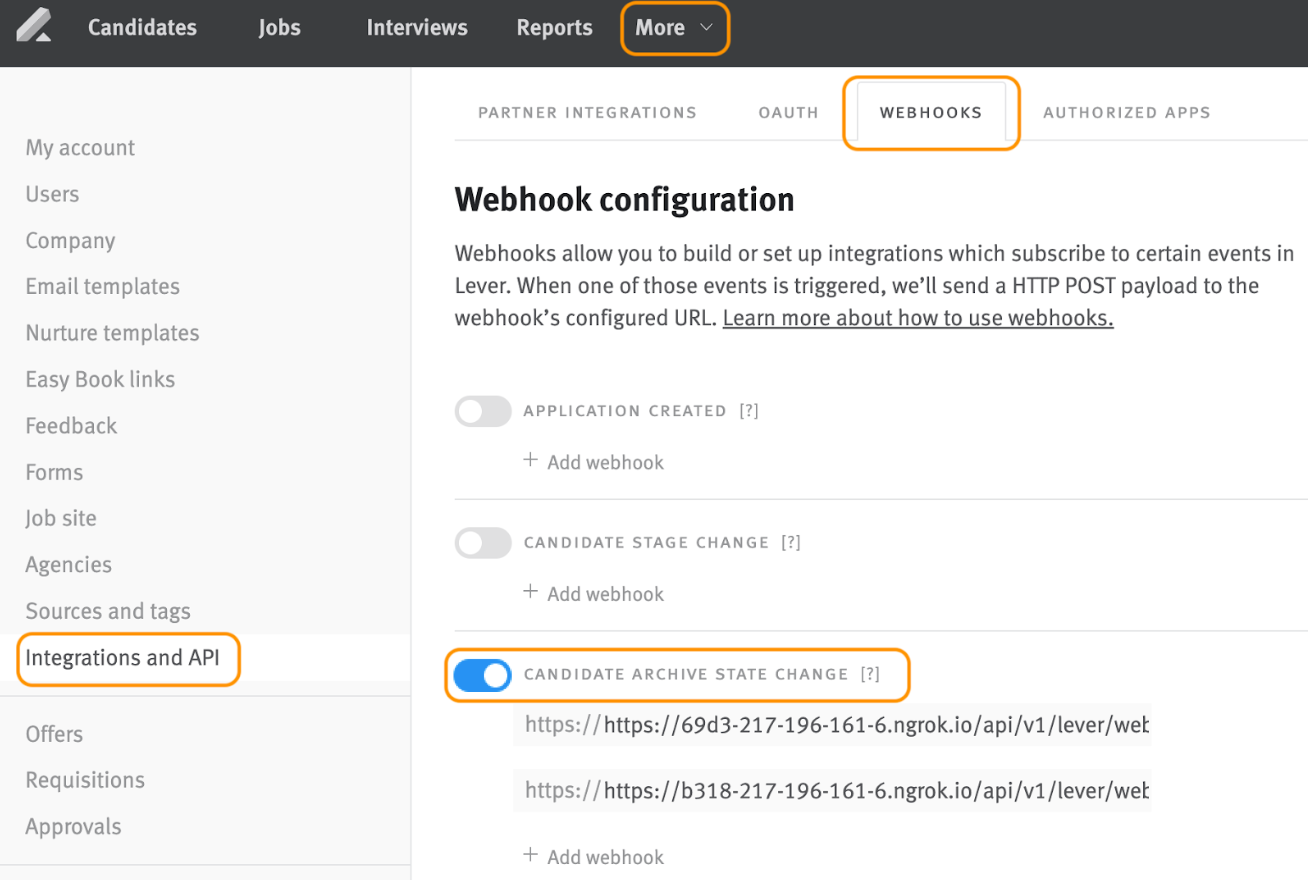
Task: Open the Reports page
Action: tap(554, 28)
